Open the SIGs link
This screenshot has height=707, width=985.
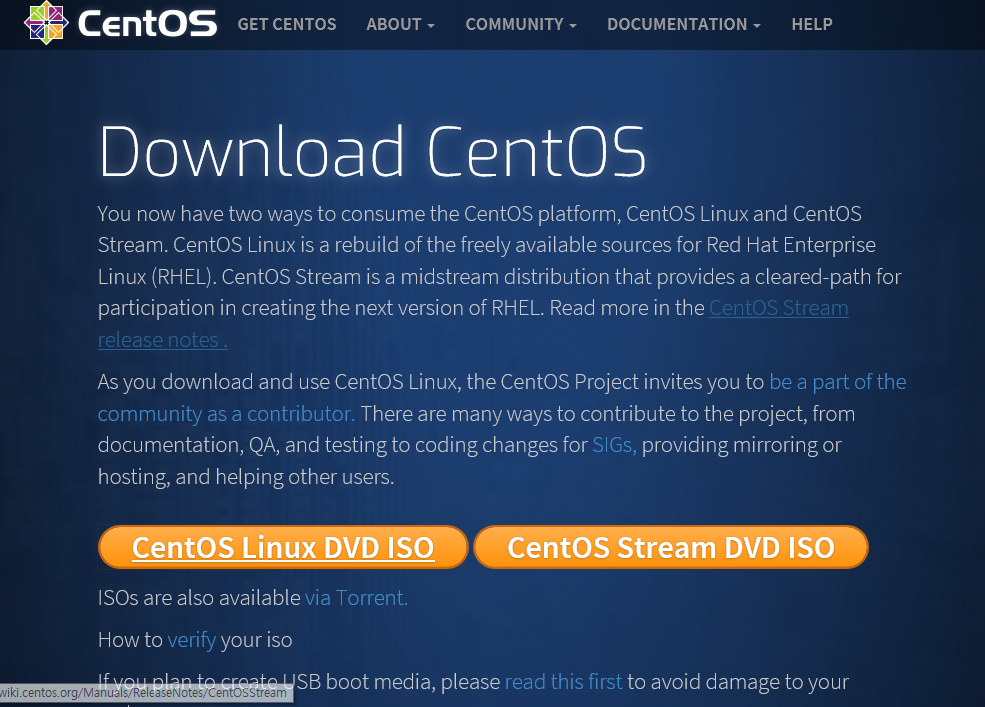pos(614,445)
